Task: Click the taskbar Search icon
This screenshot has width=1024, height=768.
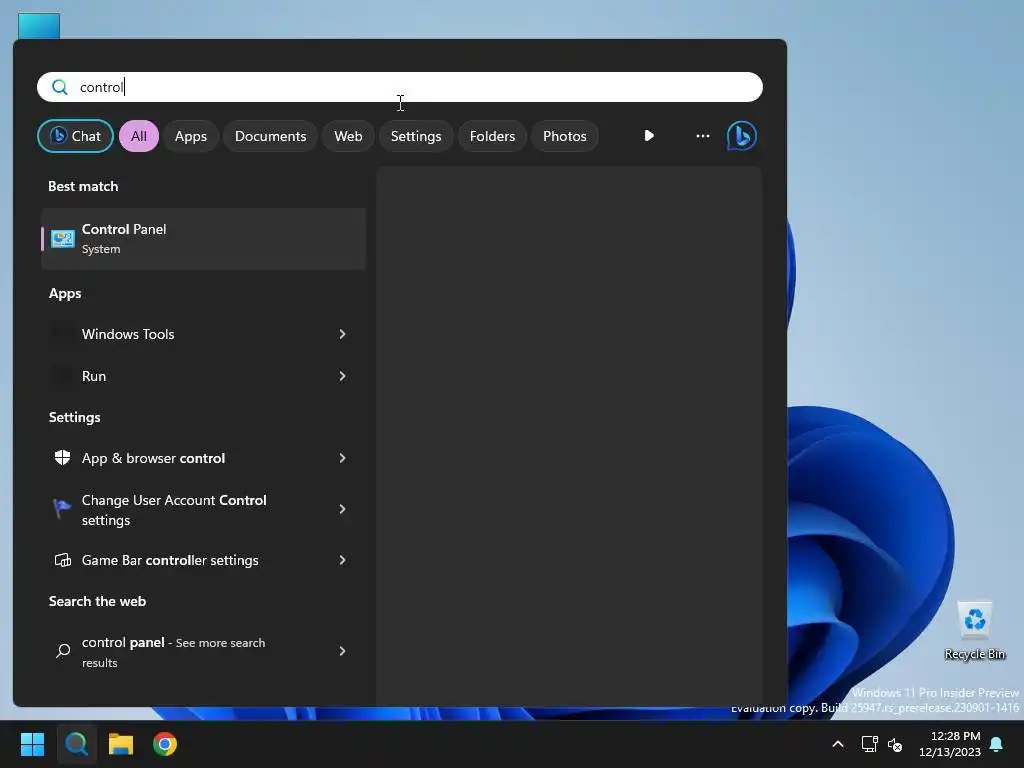Action: 76,744
